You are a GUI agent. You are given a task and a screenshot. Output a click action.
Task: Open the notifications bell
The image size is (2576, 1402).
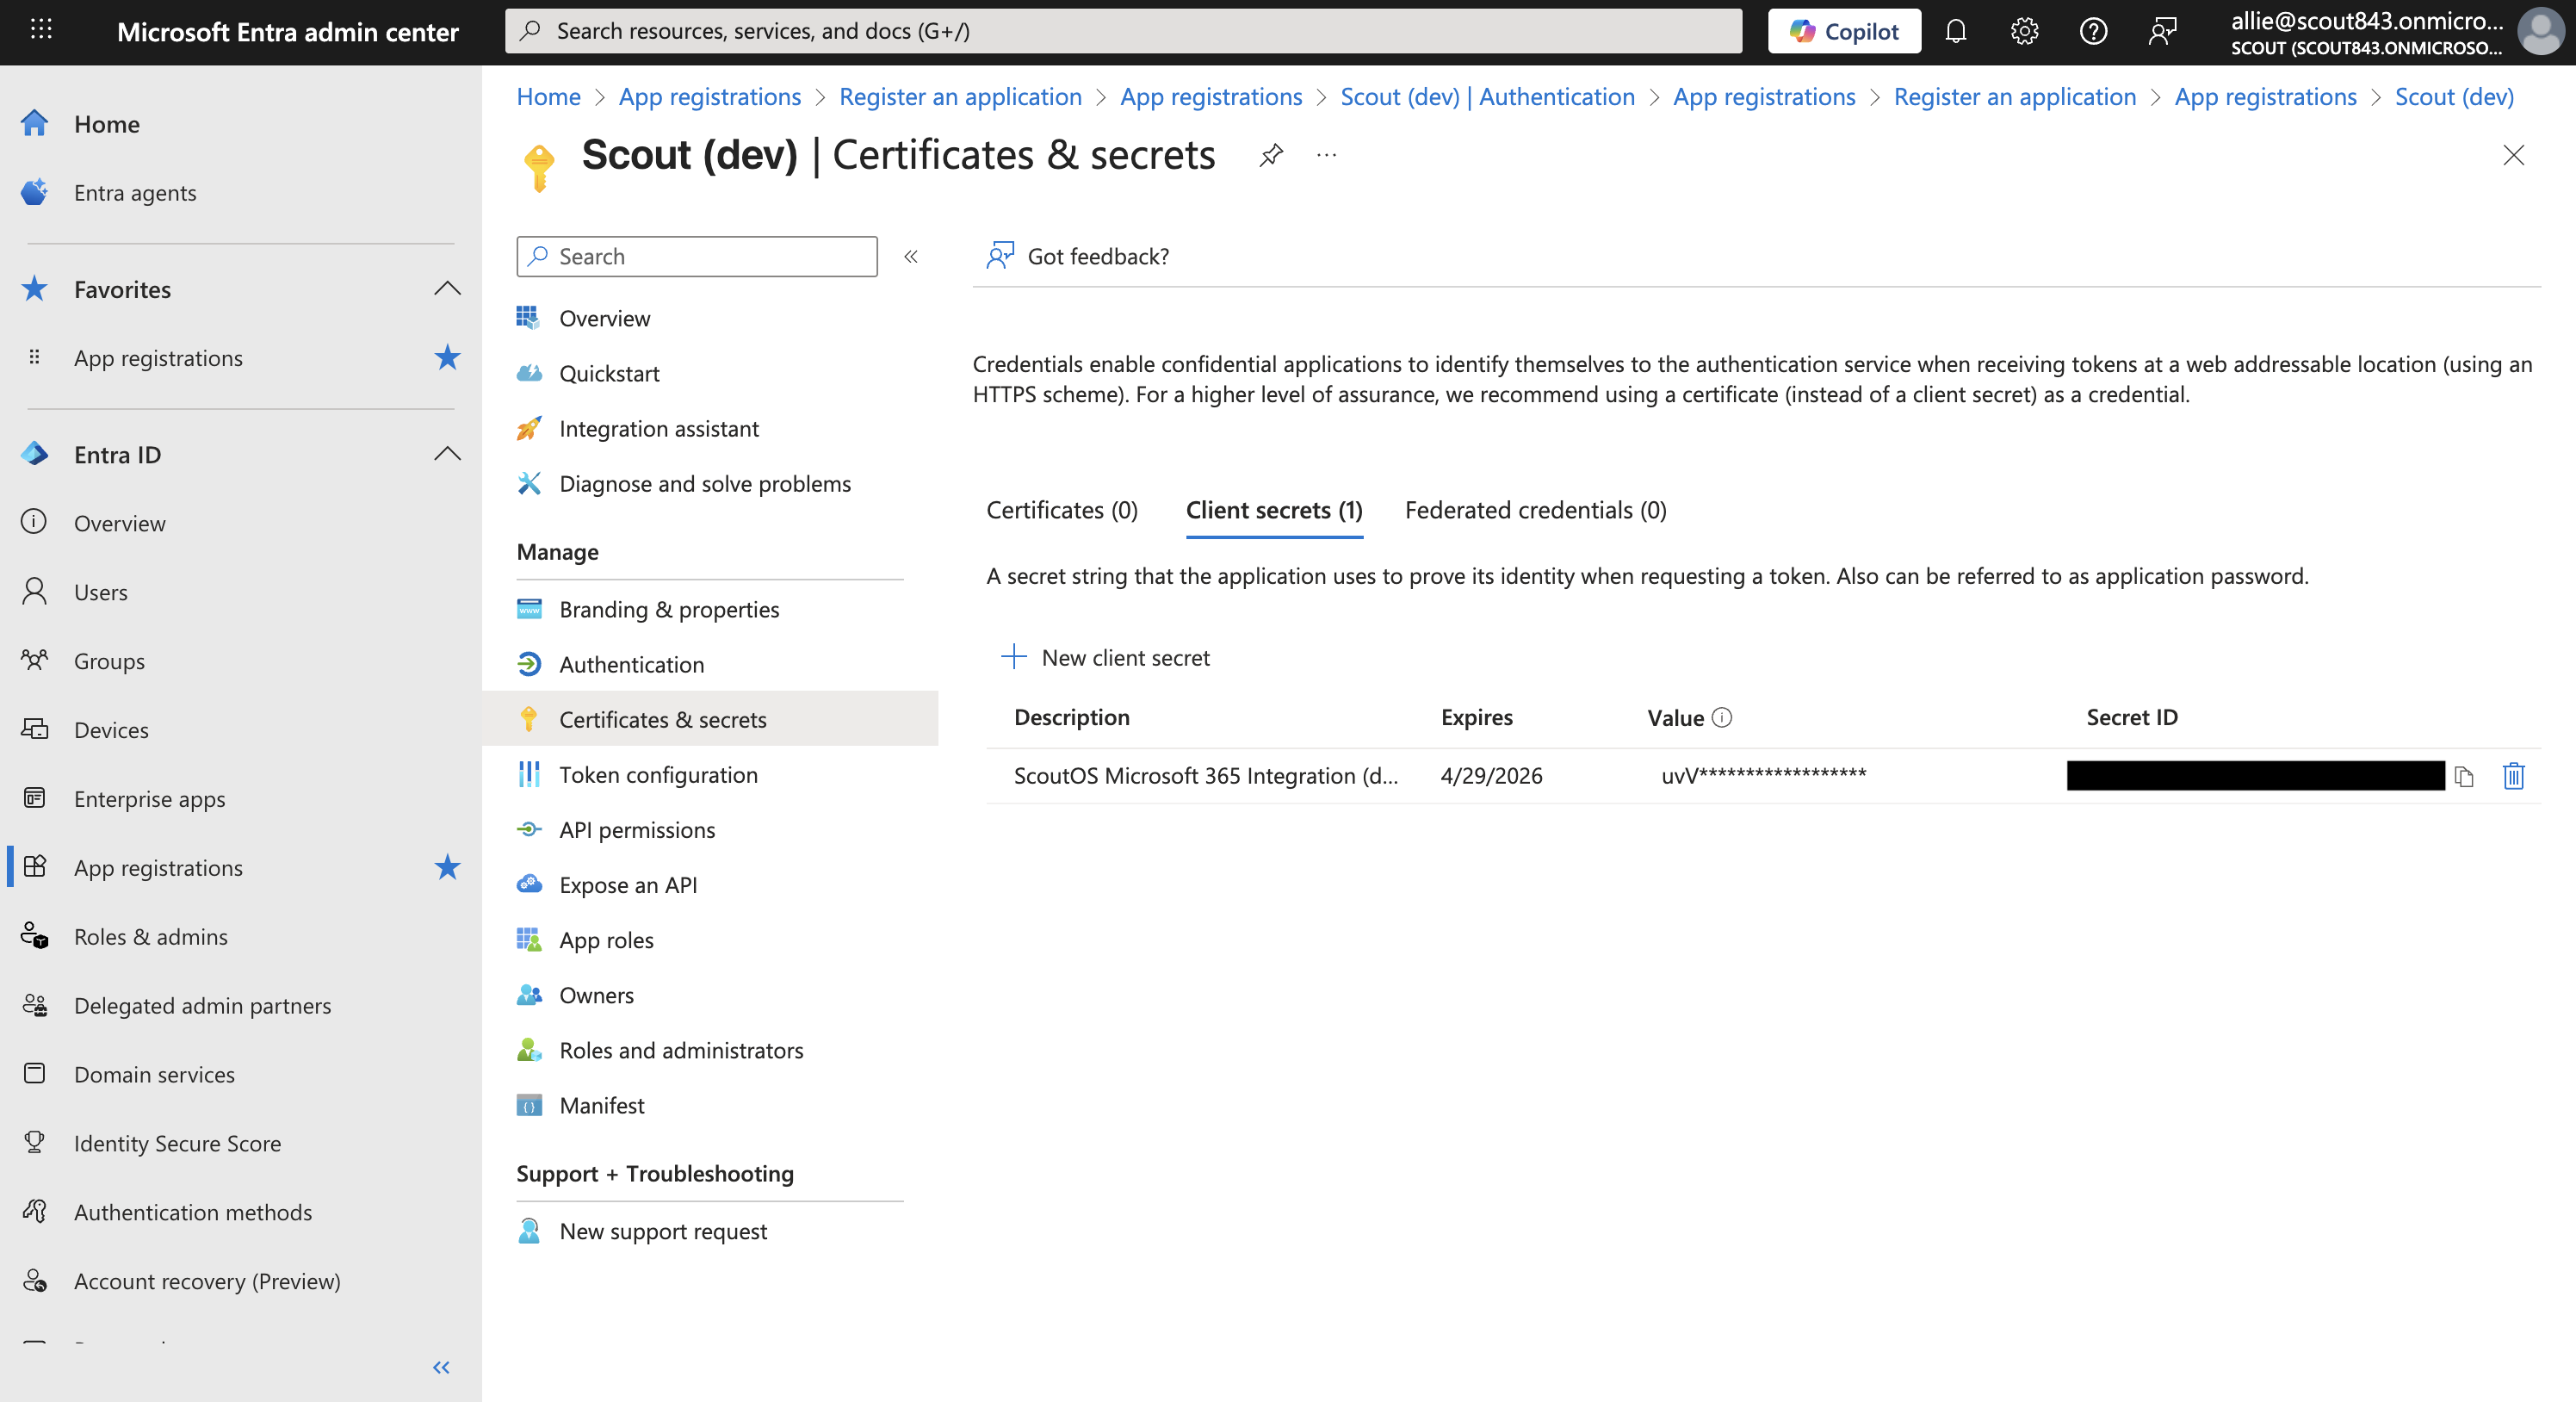(1955, 31)
